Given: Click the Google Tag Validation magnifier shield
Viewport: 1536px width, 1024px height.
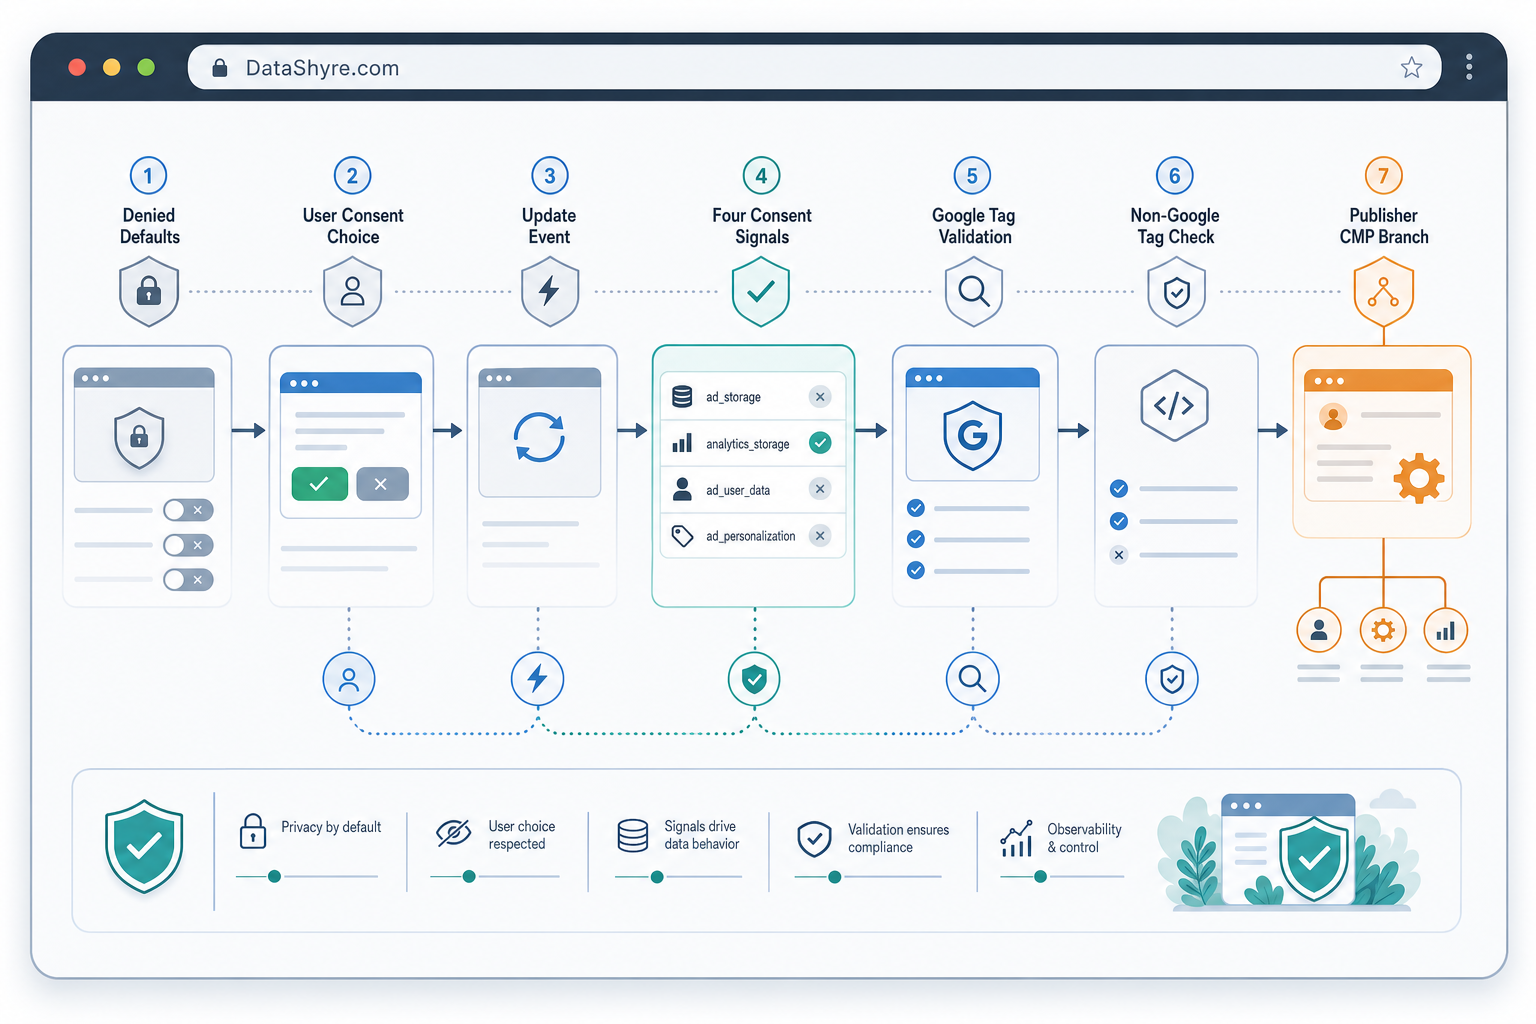Looking at the screenshot, I should point(974,291).
